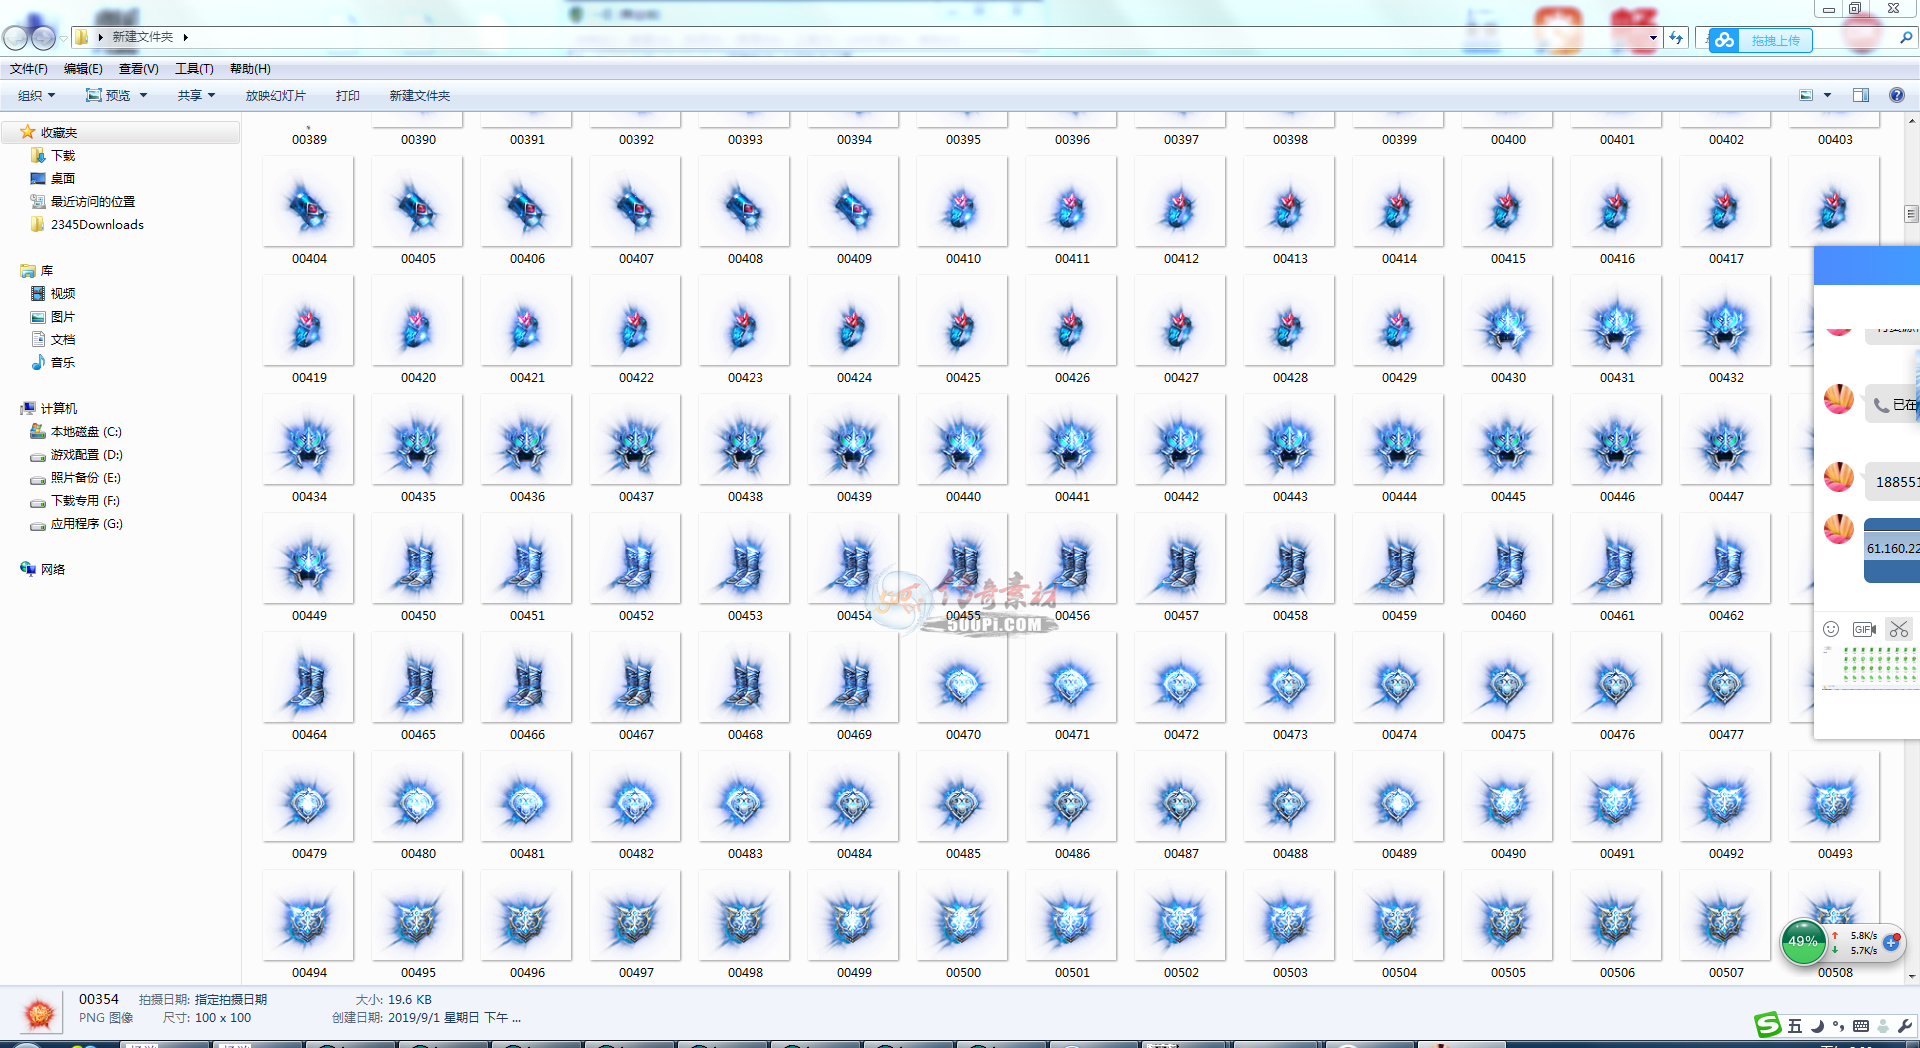Viewport: 1920px width, 1048px height.
Task: Select image thumbnail 00410
Action: tap(962, 203)
